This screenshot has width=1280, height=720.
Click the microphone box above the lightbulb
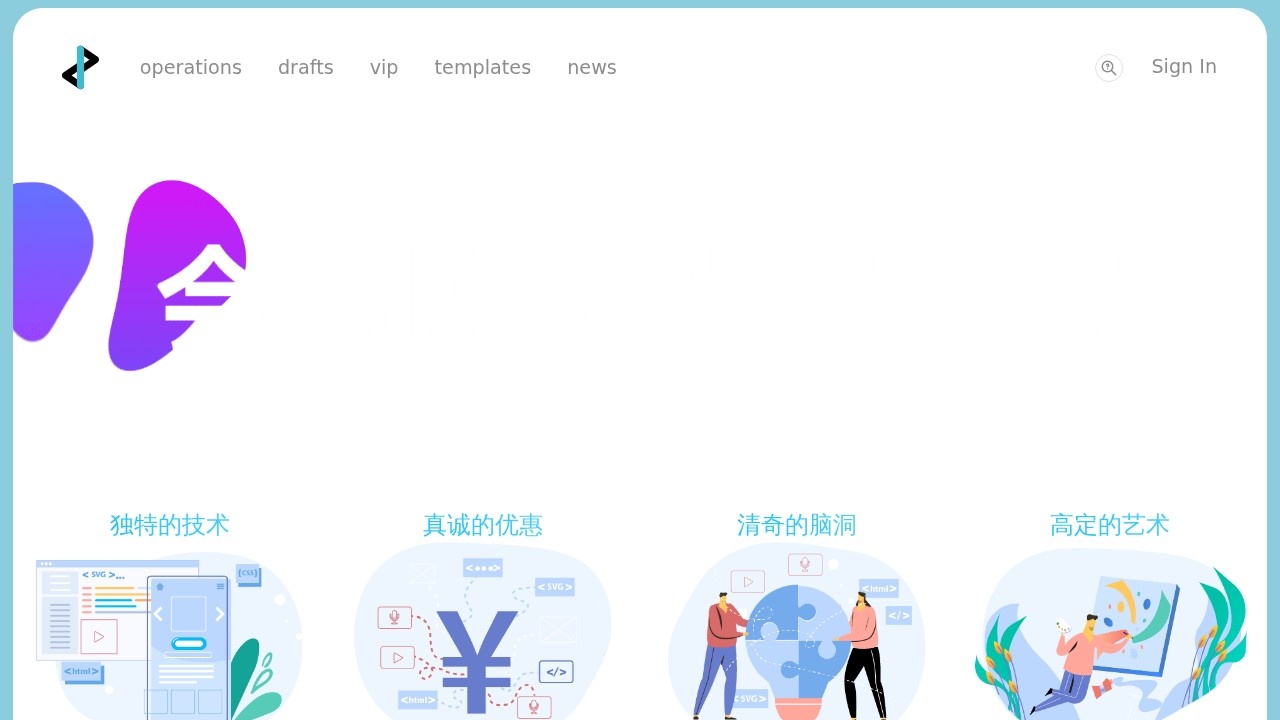805,565
